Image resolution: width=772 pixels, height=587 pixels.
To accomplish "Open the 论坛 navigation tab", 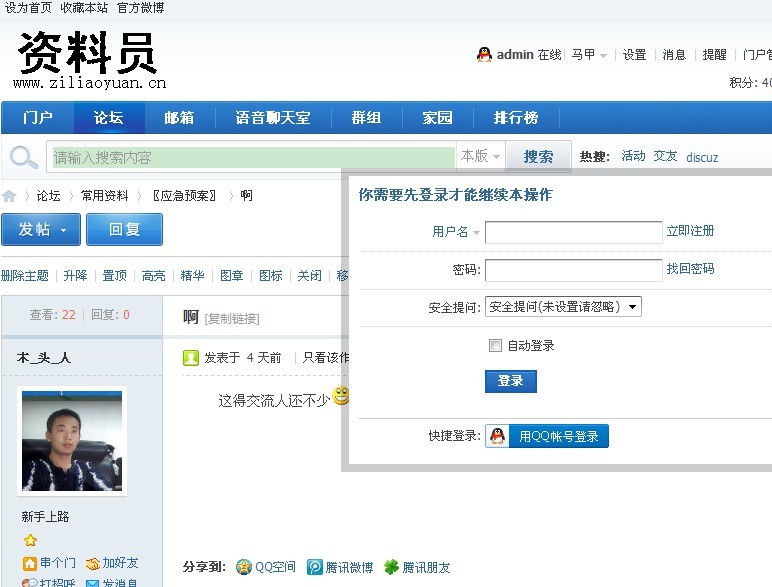I will pyautogui.click(x=109, y=118).
